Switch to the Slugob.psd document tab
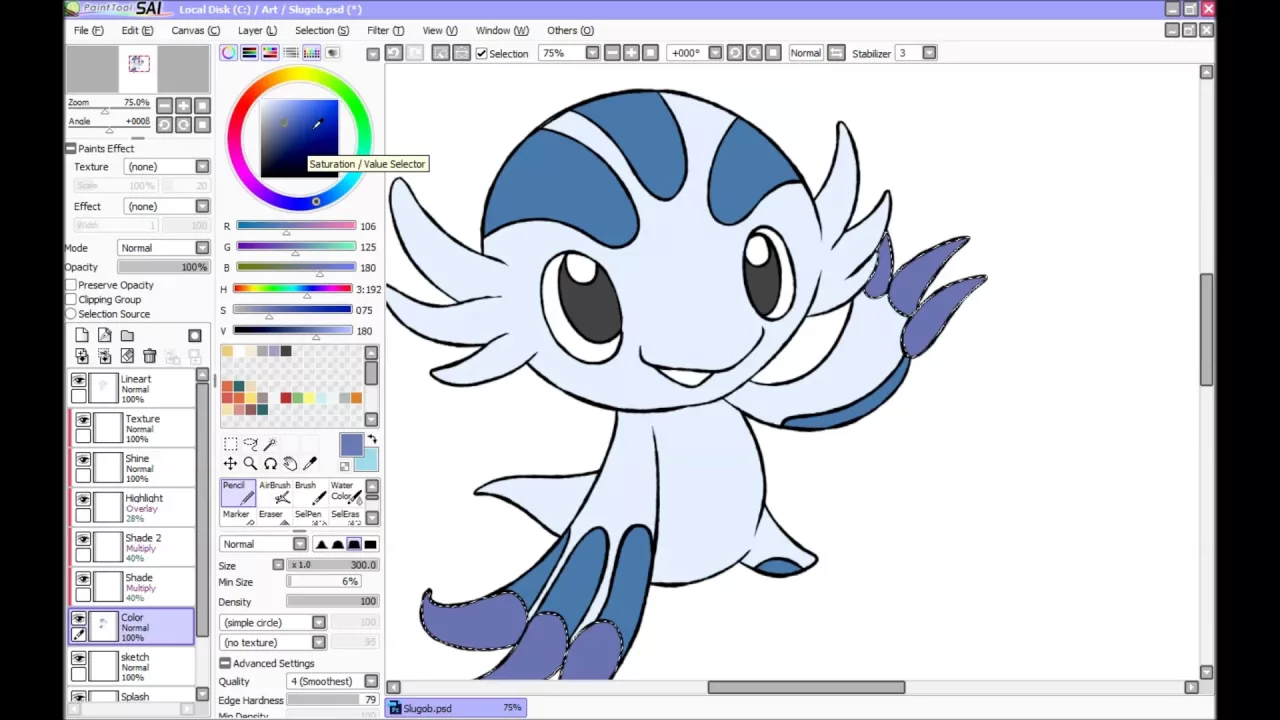1280x720 pixels. 456,708
